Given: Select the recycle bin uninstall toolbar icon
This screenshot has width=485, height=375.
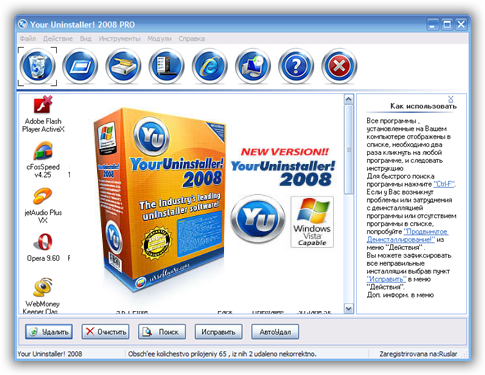Looking at the screenshot, I should coord(37,66).
